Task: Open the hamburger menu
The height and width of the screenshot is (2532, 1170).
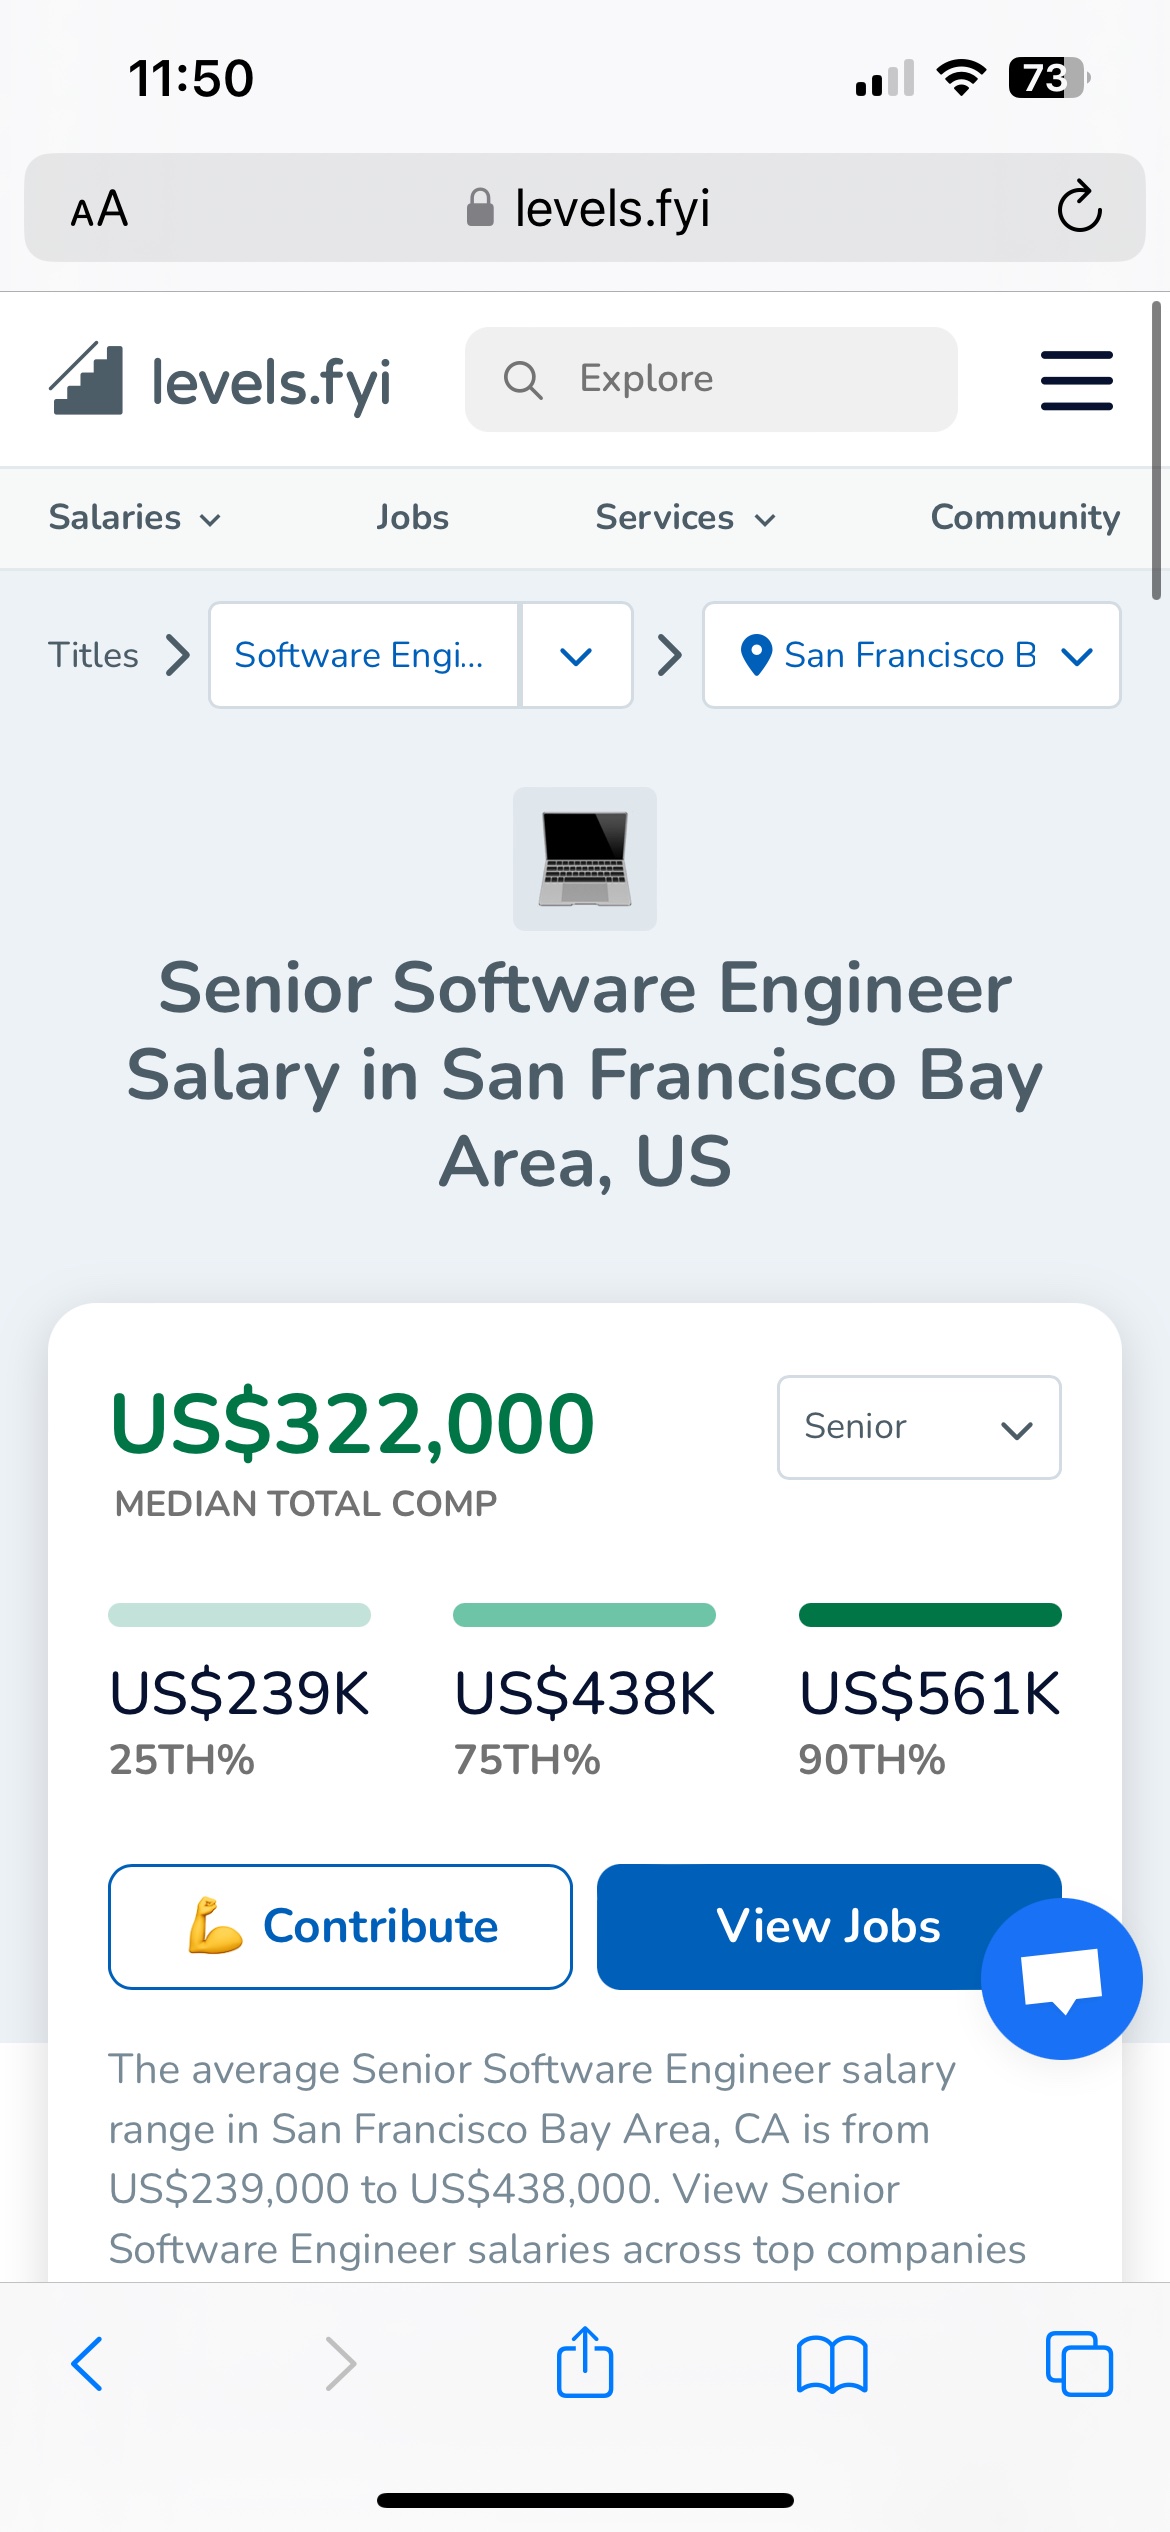Action: [x=1076, y=380]
